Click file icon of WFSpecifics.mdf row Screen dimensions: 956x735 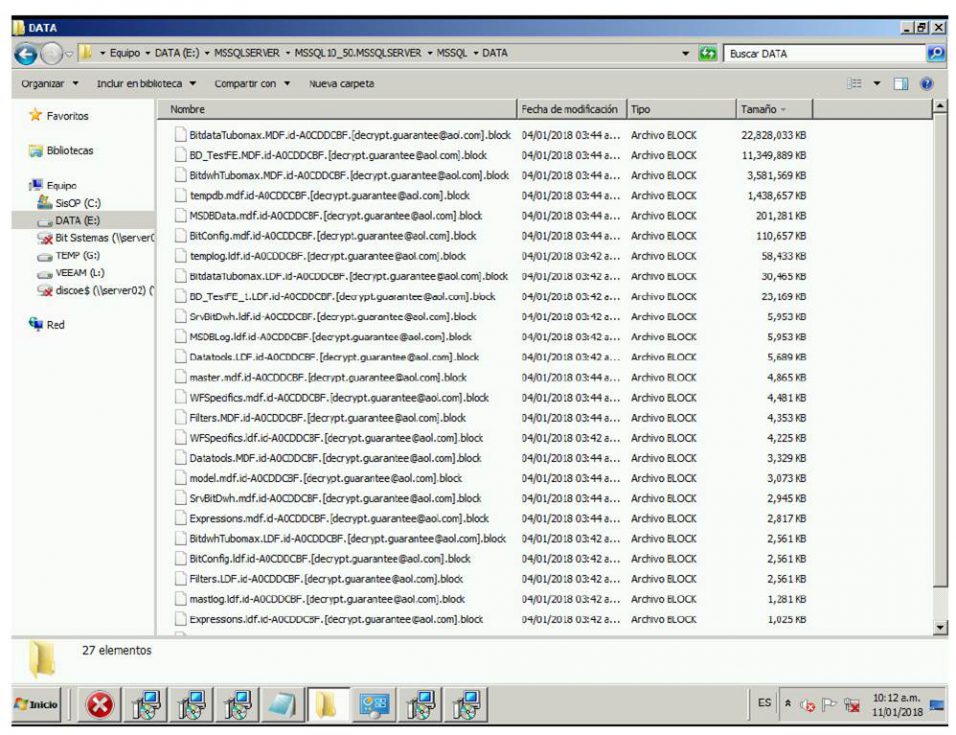[x=180, y=397]
